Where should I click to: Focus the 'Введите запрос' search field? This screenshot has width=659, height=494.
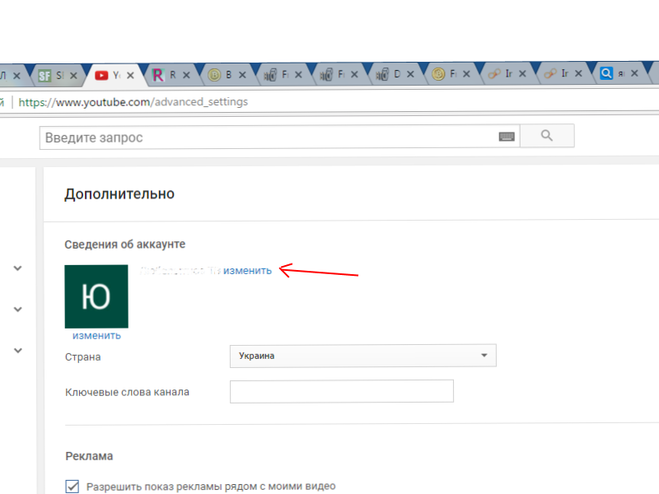268,137
